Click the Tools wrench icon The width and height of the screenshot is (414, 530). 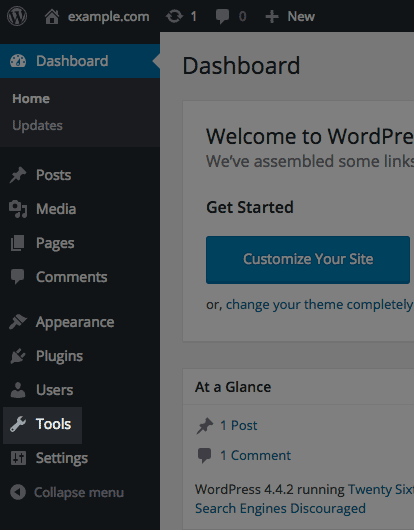(x=18, y=424)
